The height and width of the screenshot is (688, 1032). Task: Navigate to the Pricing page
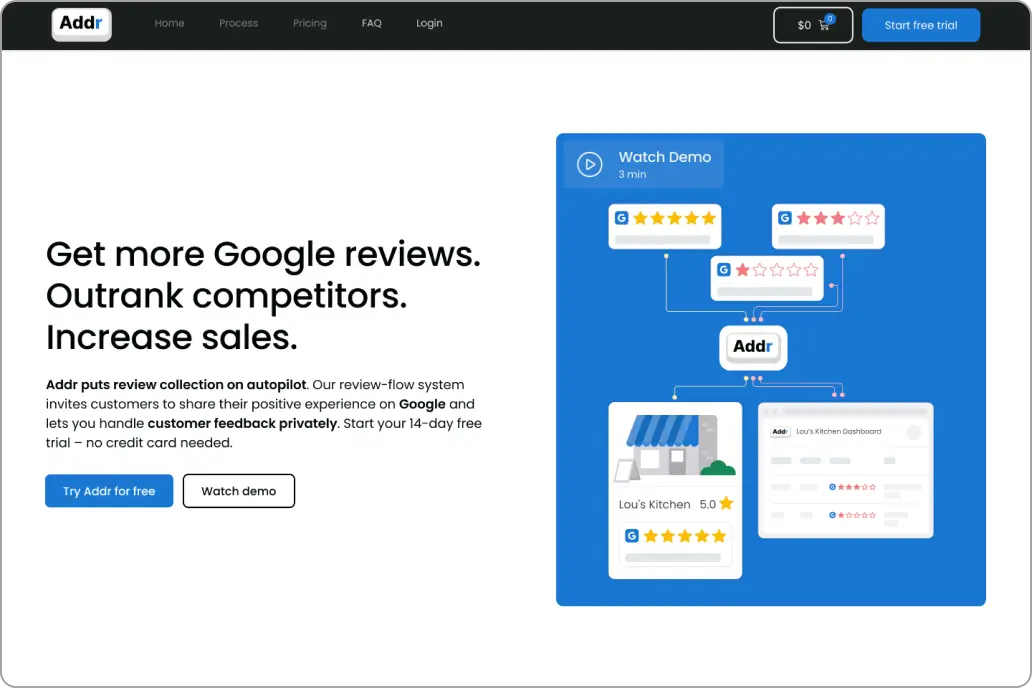pos(310,23)
